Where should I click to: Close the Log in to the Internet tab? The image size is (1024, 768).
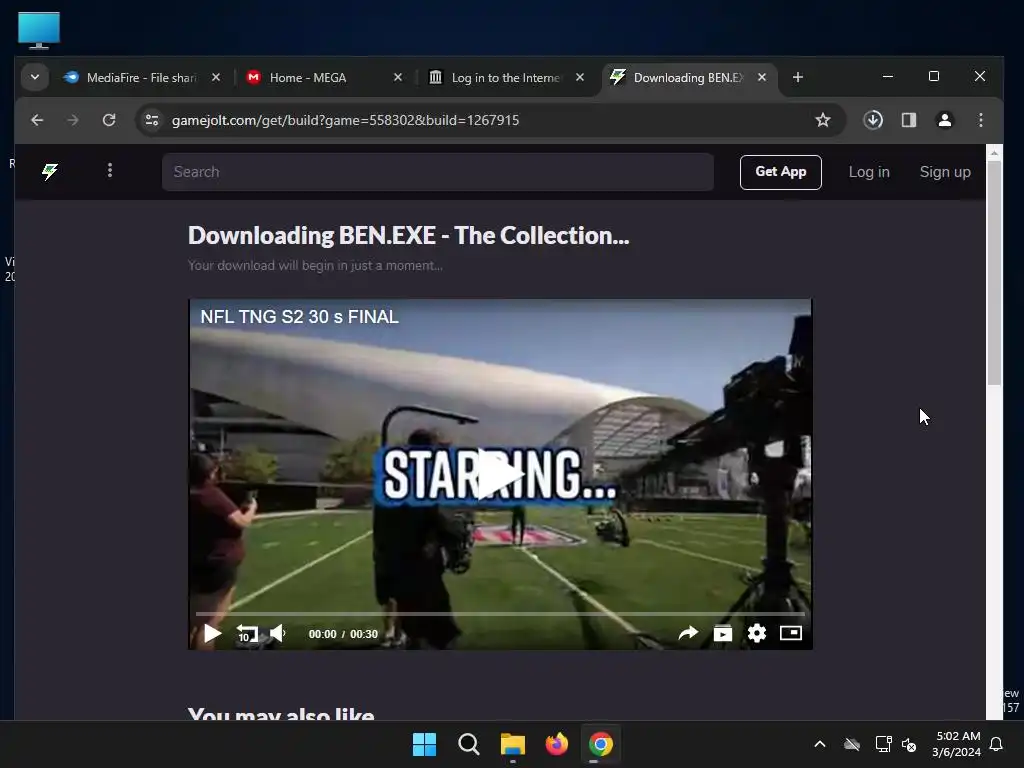pos(580,78)
